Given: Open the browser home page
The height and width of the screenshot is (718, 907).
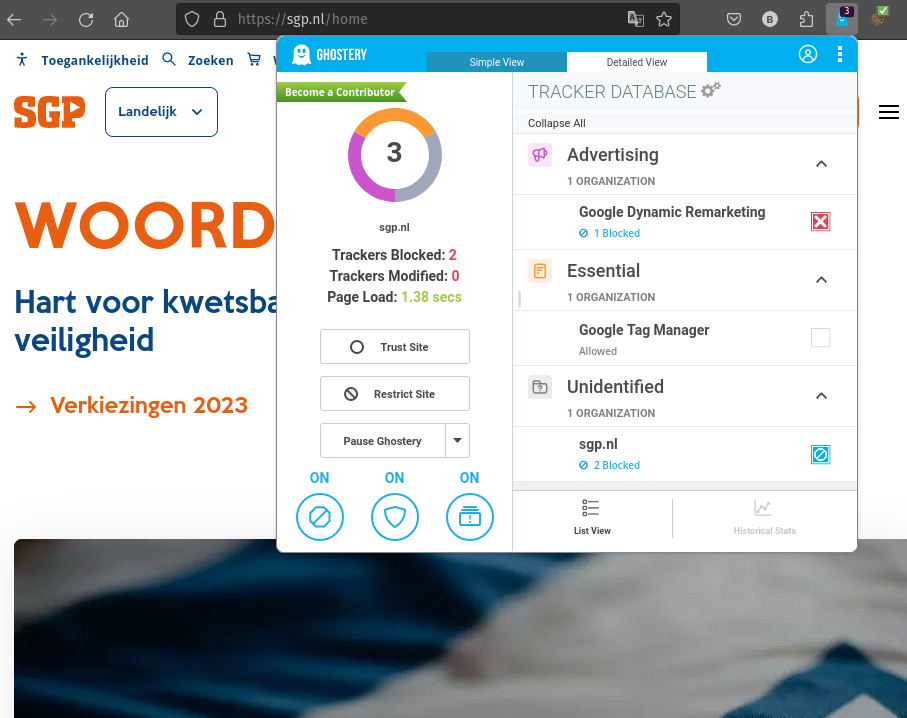Looking at the screenshot, I should click(121, 20).
